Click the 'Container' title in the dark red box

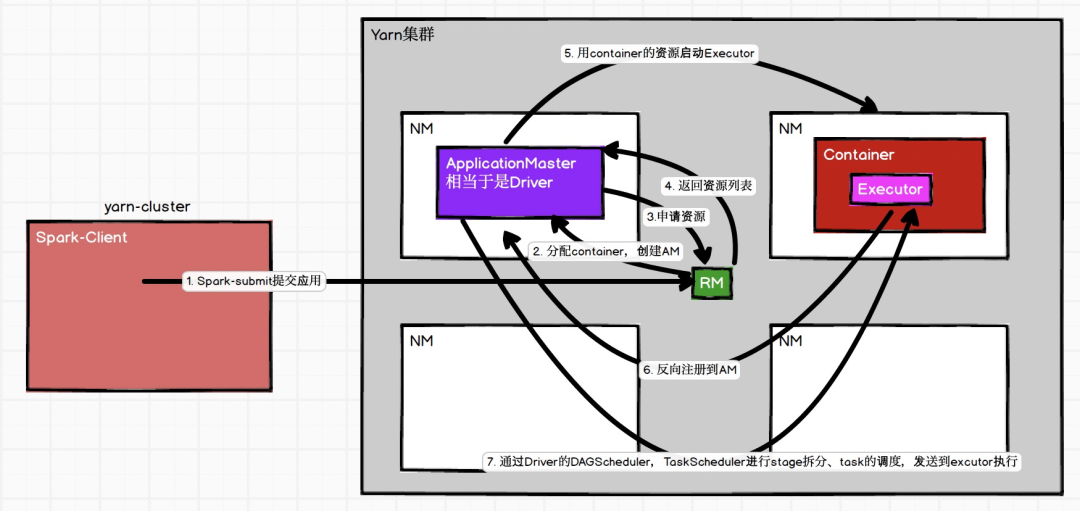coord(859,154)
